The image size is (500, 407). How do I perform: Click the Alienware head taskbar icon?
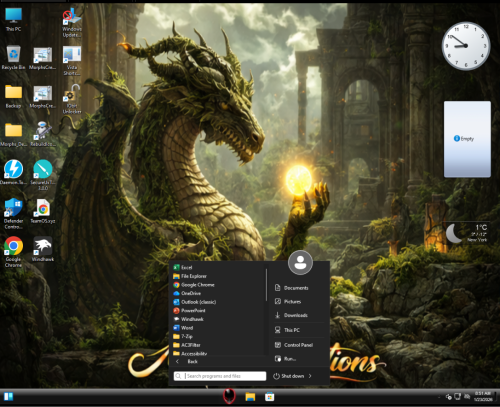click(229, 396)
